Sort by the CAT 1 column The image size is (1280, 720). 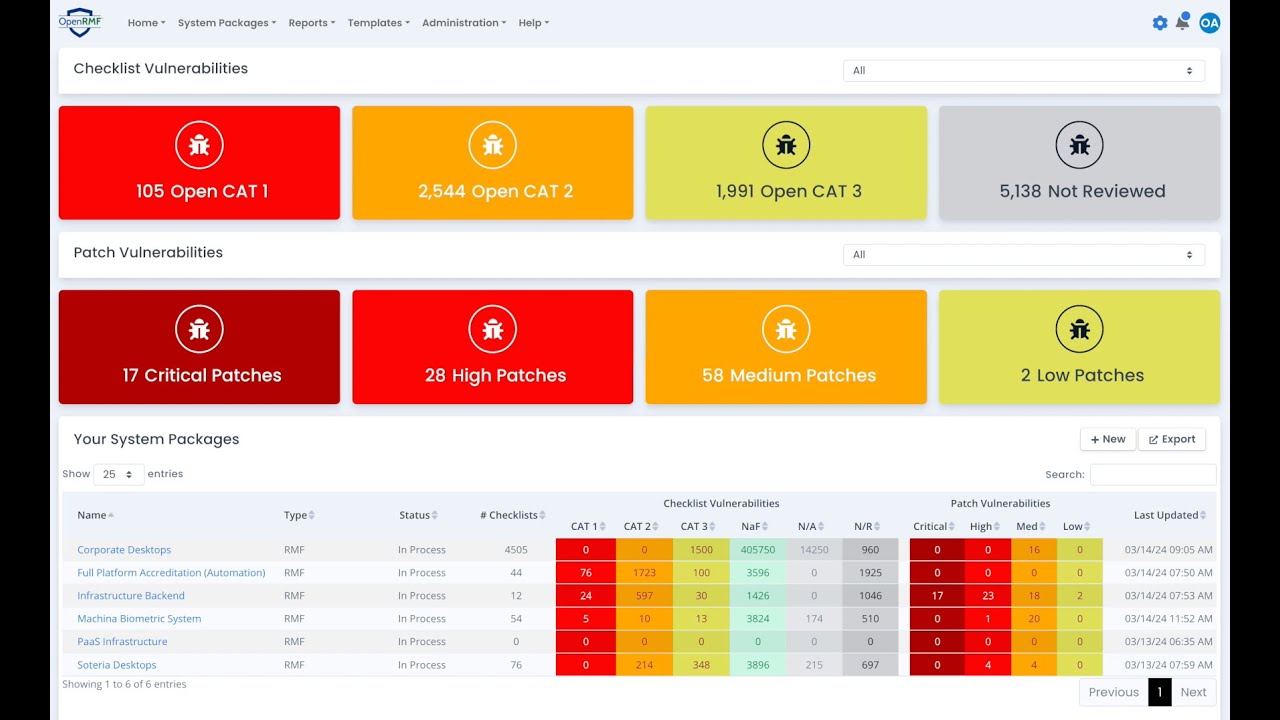pyautogui.click(x=586, y=527)
